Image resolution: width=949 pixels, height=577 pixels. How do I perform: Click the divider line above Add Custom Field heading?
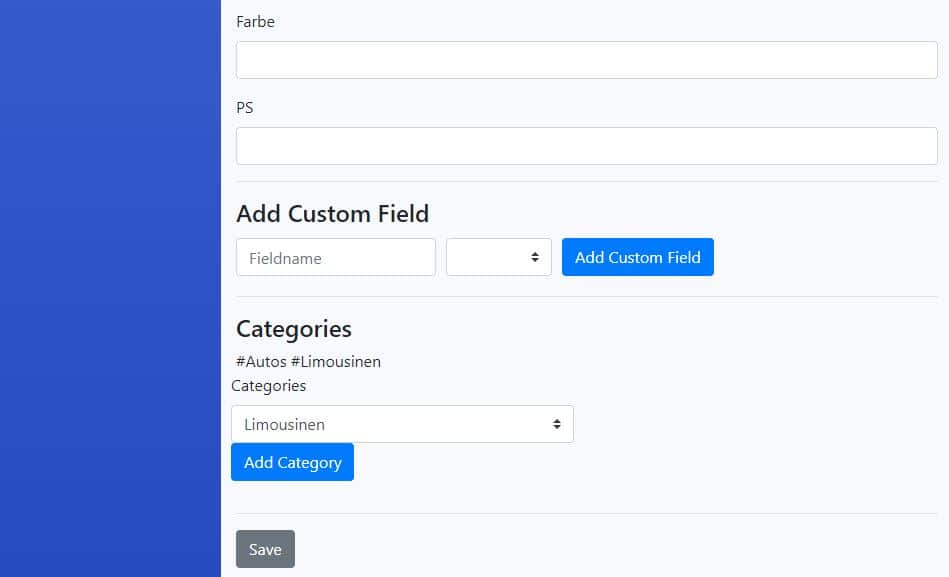586,182
